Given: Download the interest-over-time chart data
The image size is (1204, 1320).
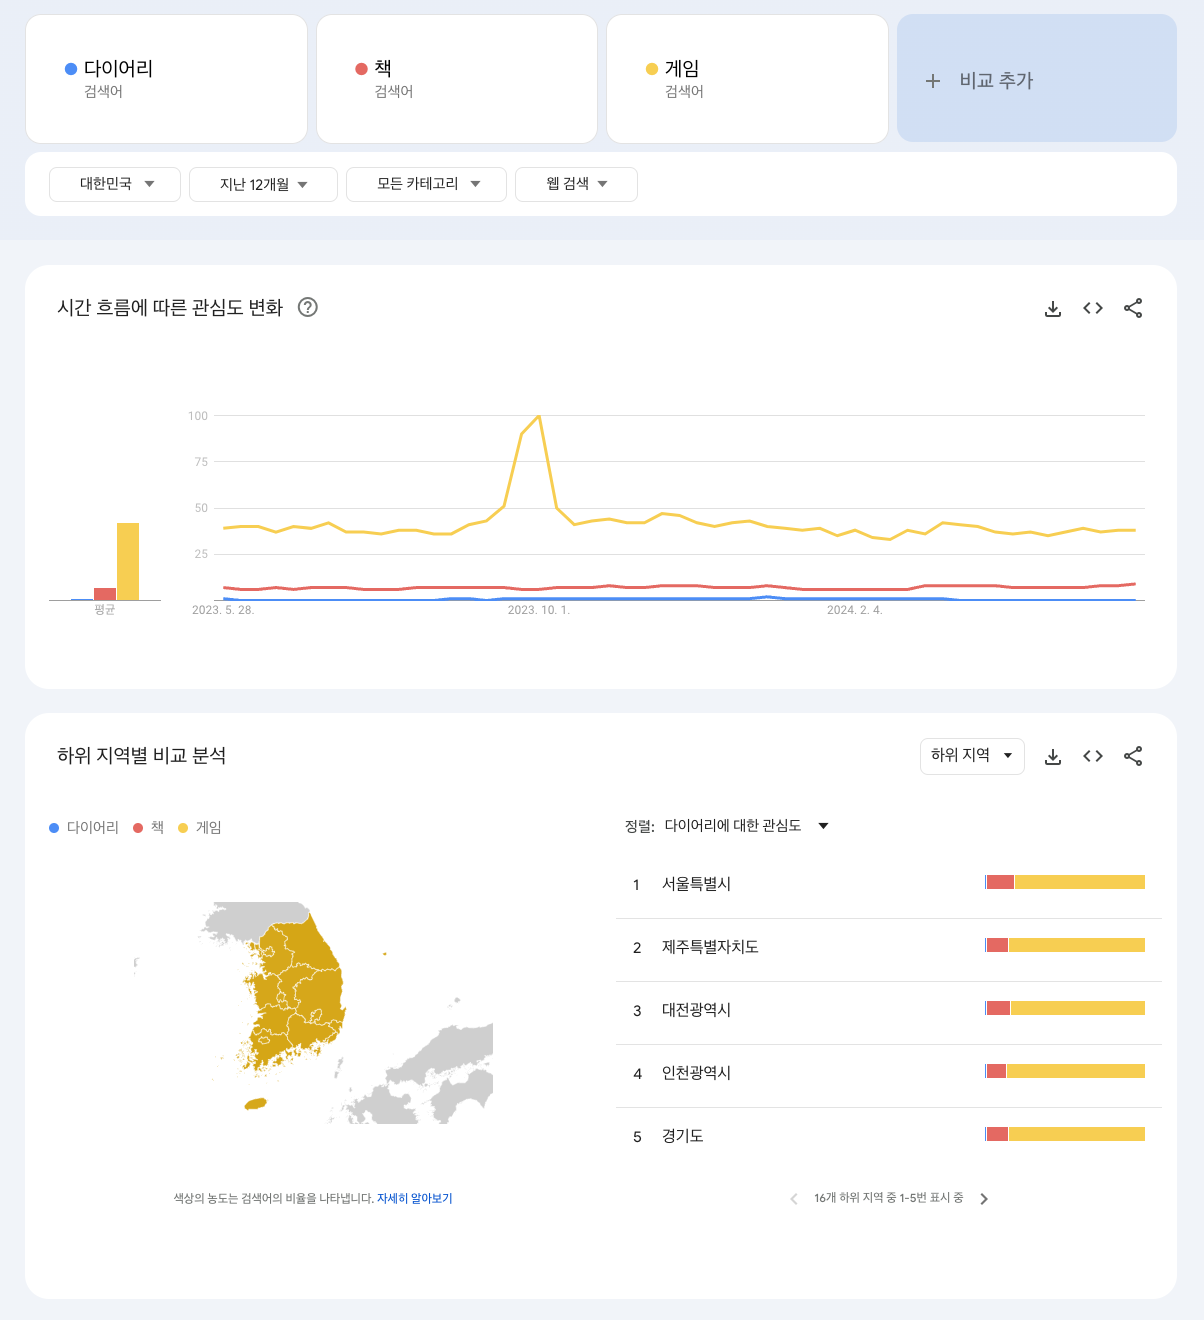Looking at the screenshot, I should 1052,308.
